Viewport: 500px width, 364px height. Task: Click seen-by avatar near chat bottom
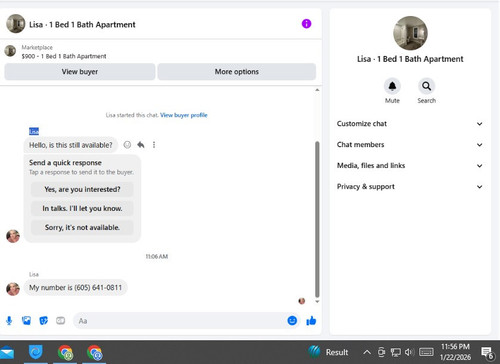click(x=302, y=301)
